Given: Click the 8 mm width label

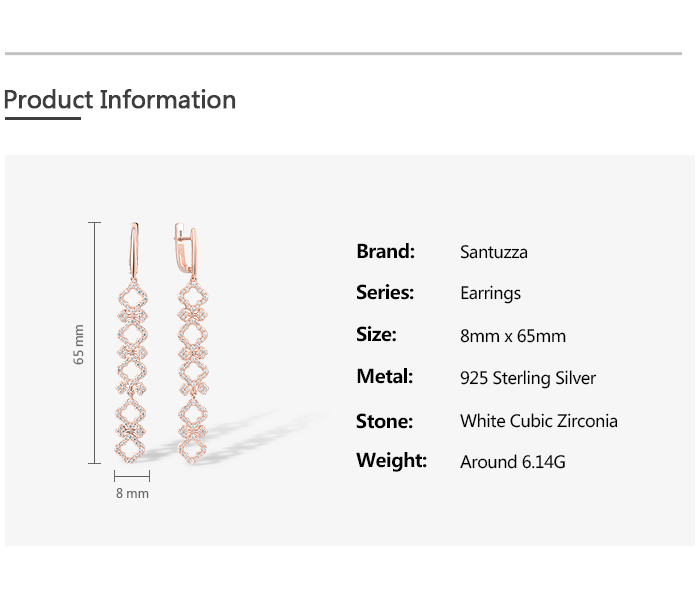Looking at the screenshot, I should (132, 493).
